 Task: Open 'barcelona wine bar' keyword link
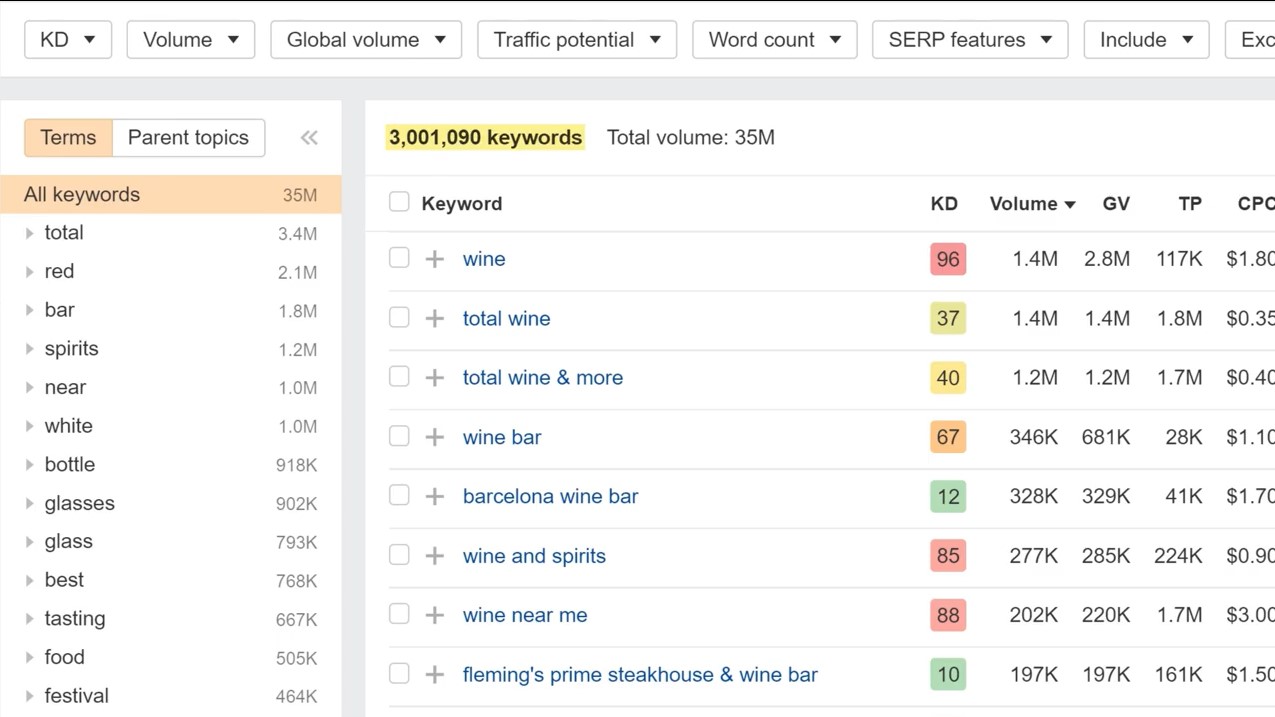(550, 497)
